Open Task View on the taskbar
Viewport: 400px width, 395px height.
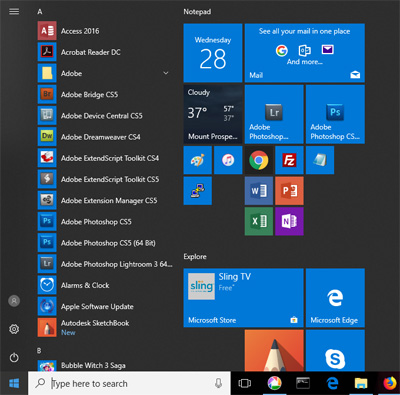(x=245, y=383)
